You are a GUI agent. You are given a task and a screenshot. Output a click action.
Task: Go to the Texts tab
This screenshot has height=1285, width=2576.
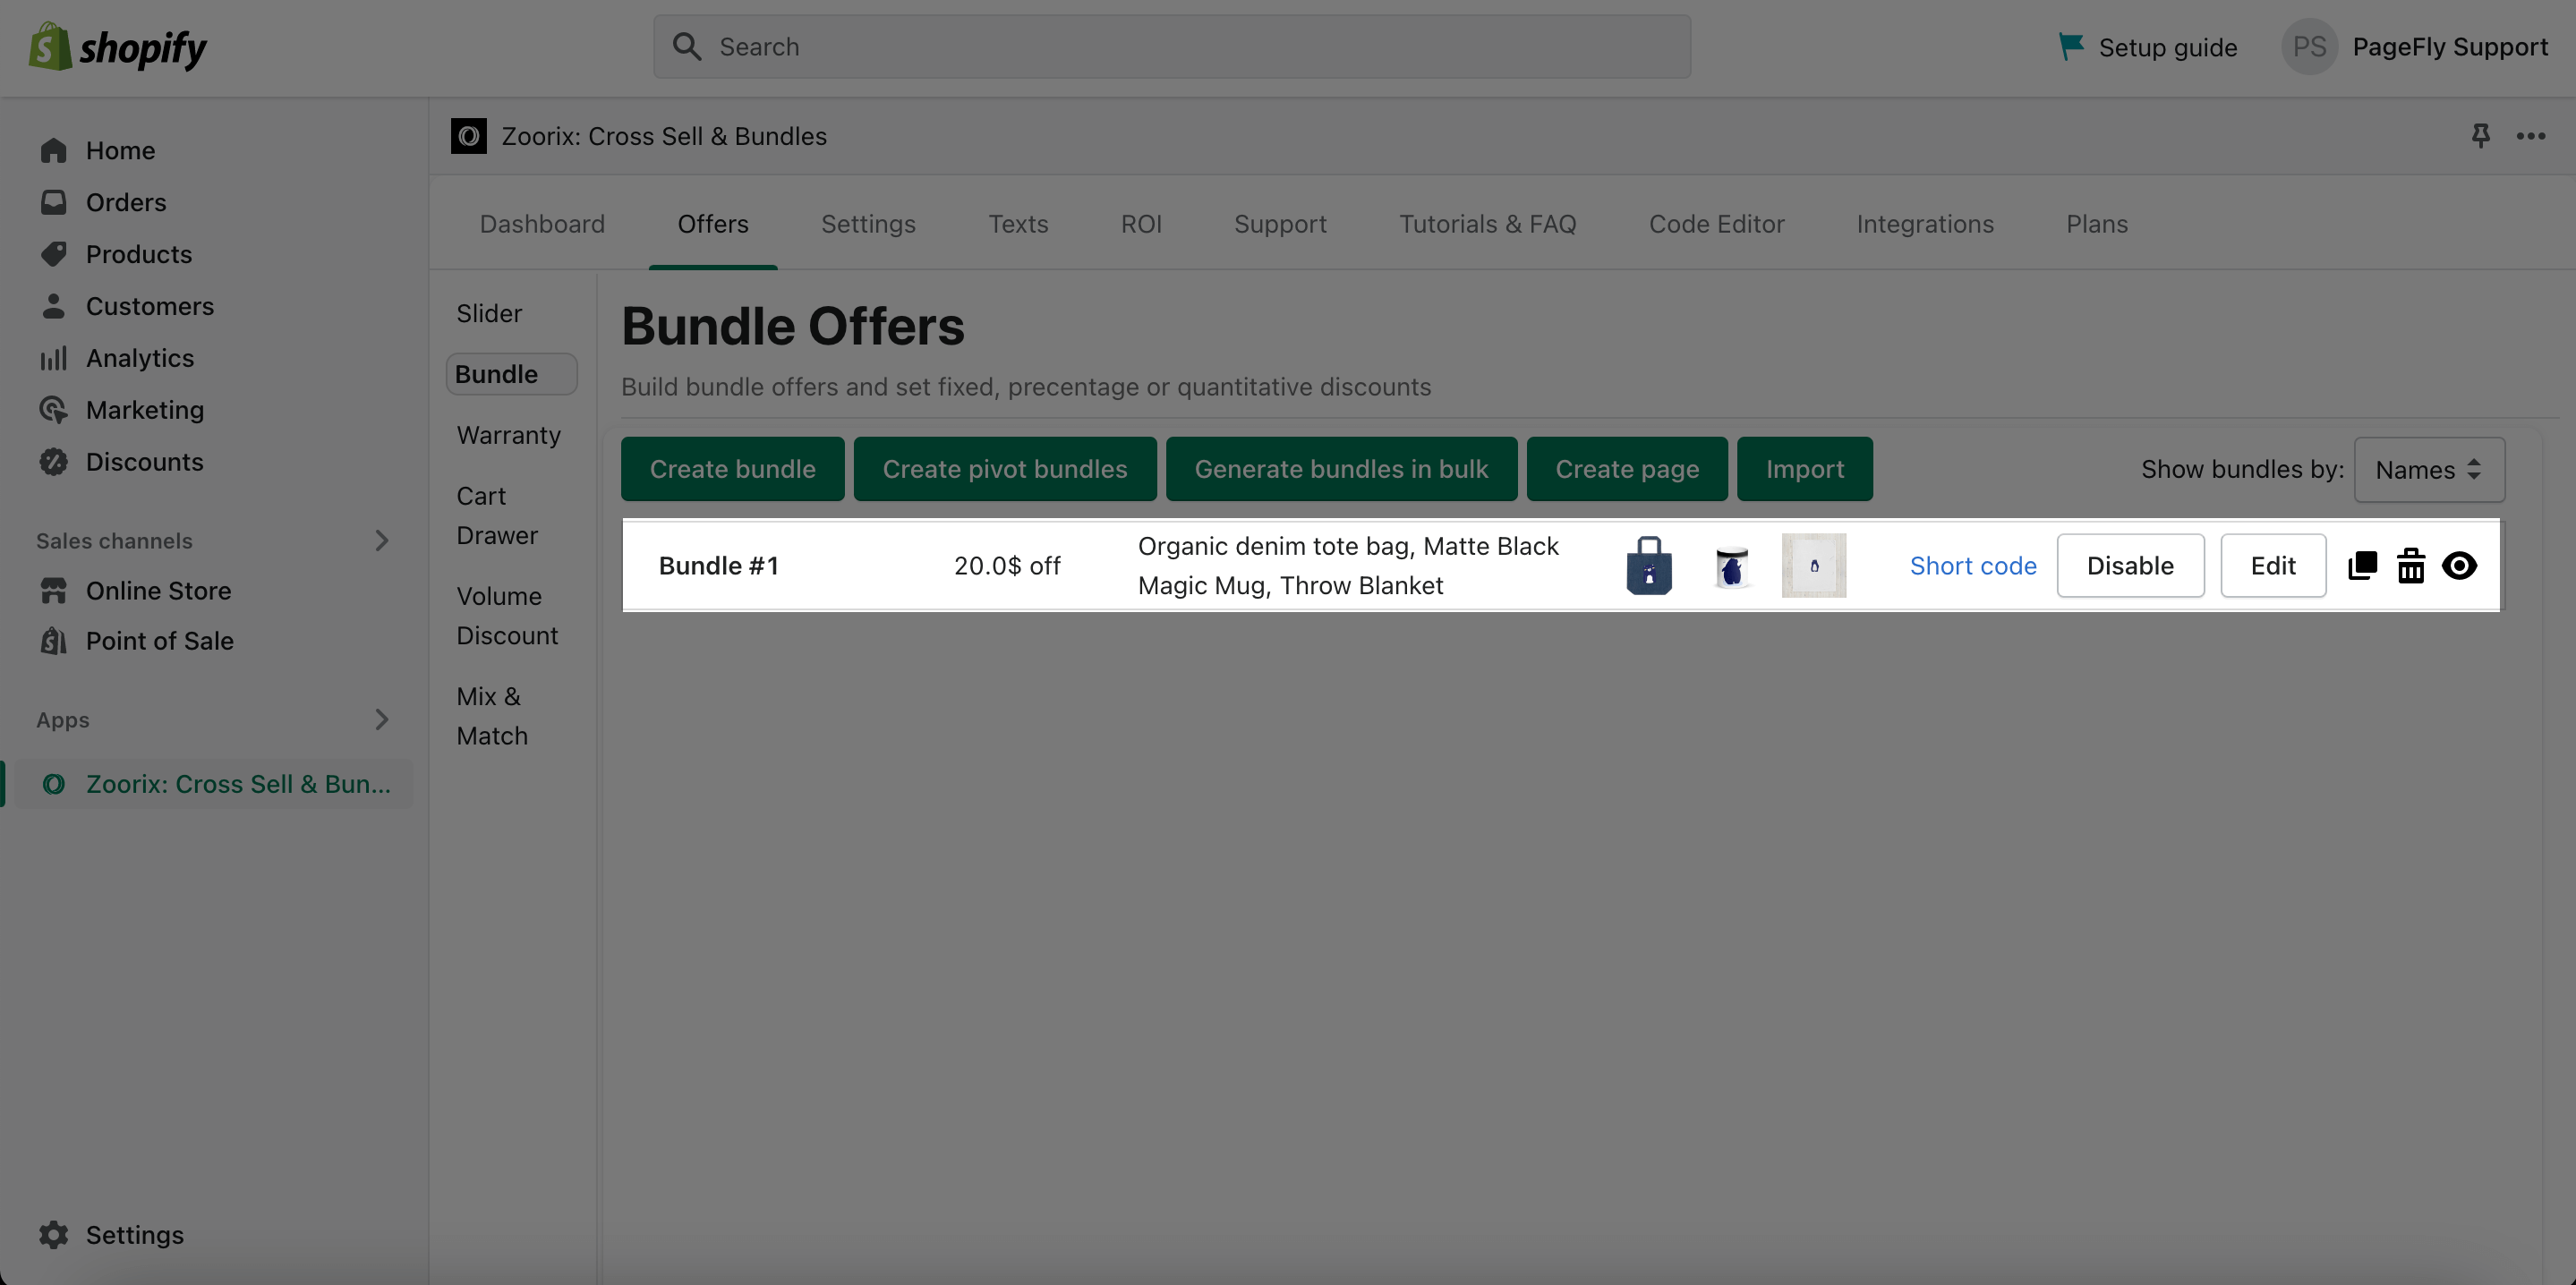pos(1018,224)
